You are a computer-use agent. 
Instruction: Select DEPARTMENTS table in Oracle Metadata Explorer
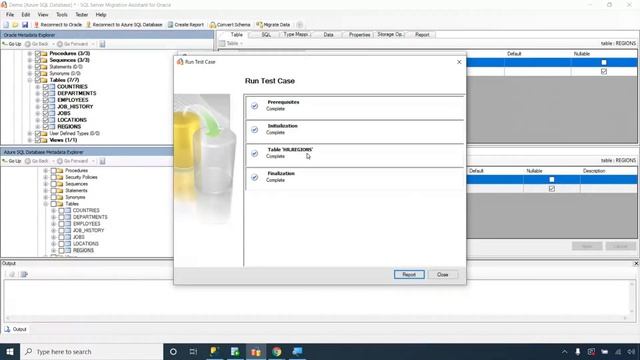point(76,93)
